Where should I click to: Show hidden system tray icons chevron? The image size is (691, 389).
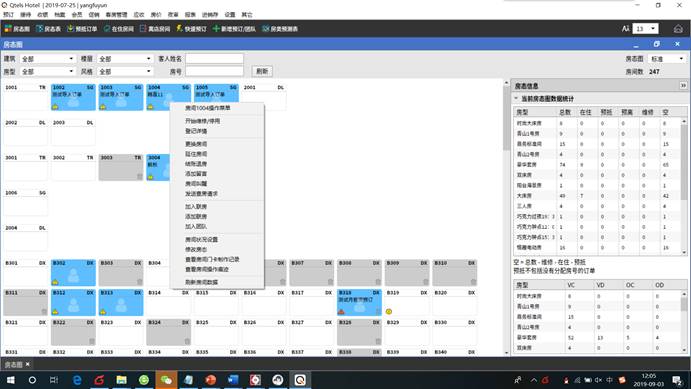(534, 380)
